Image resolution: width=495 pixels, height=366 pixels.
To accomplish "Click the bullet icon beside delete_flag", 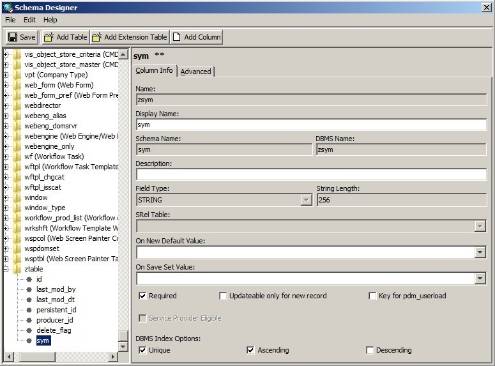I will coord(29,331).
